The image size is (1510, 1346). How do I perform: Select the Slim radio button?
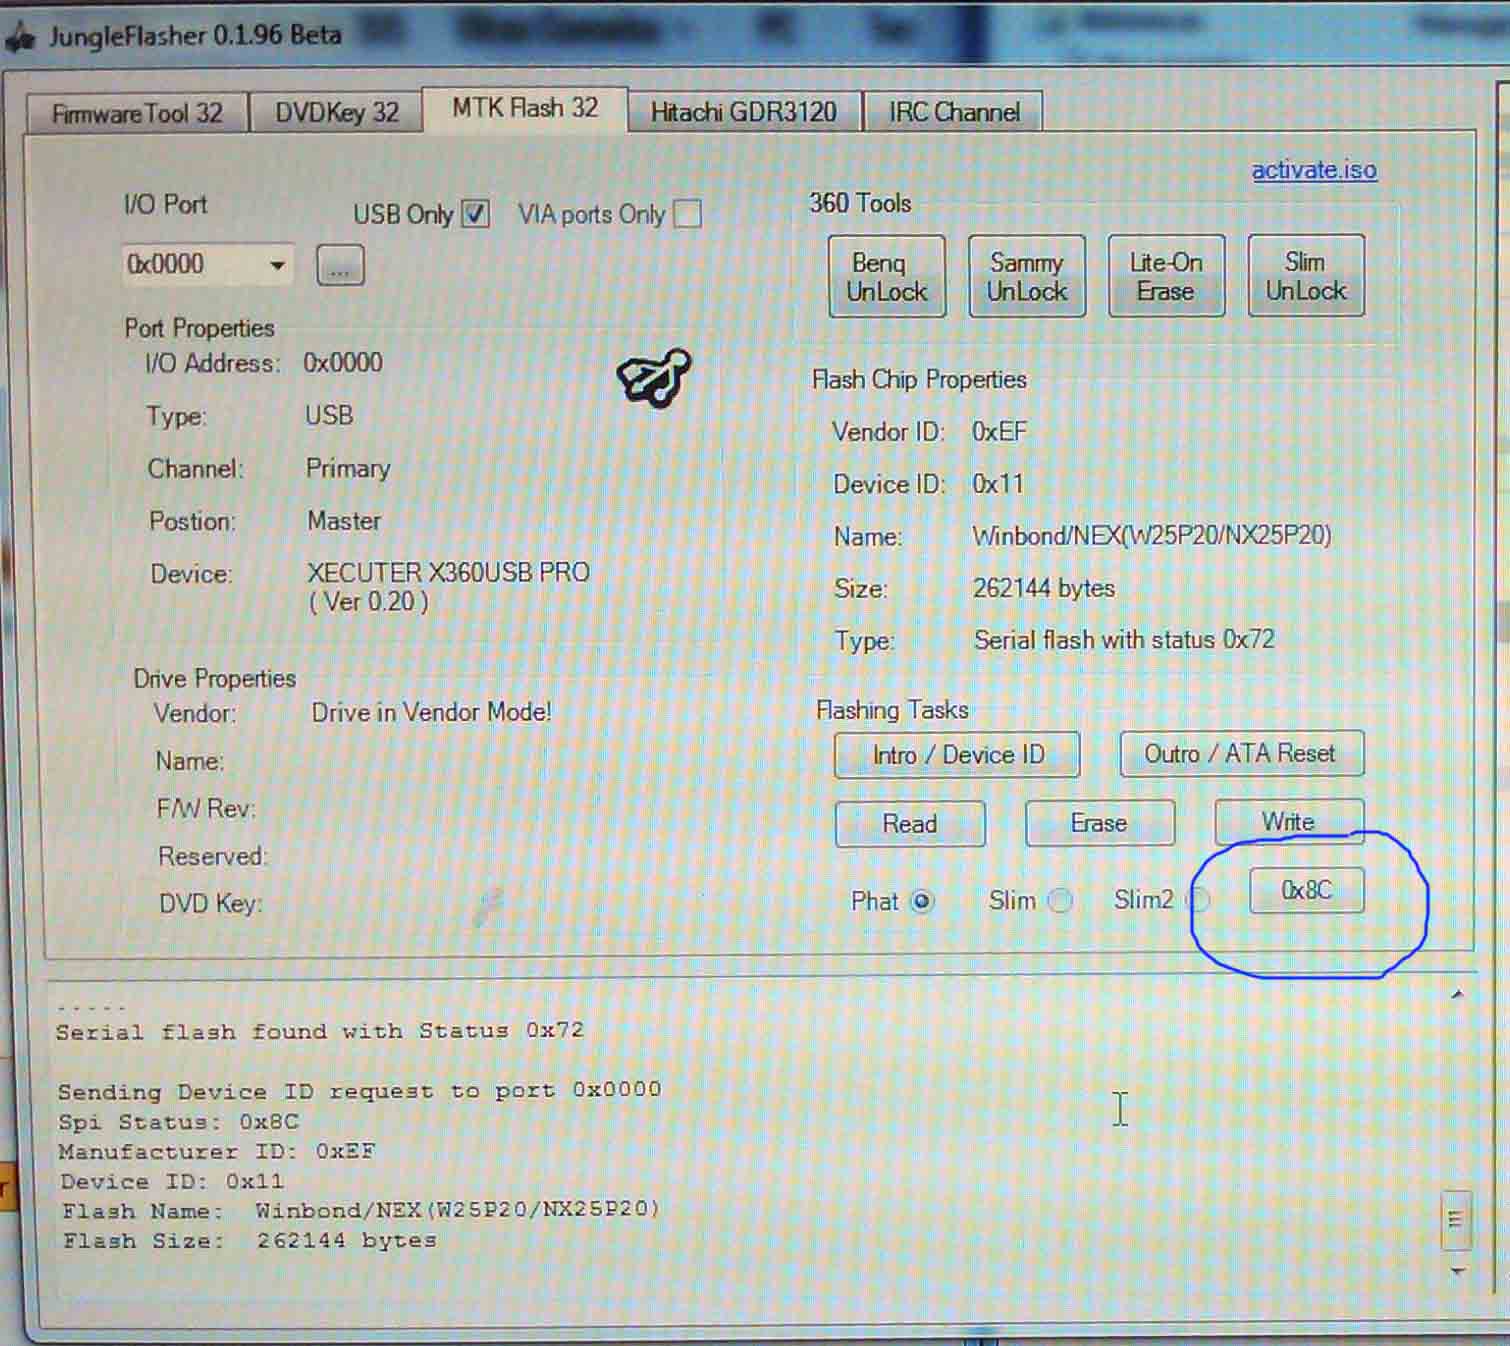tap(1060, 900)
